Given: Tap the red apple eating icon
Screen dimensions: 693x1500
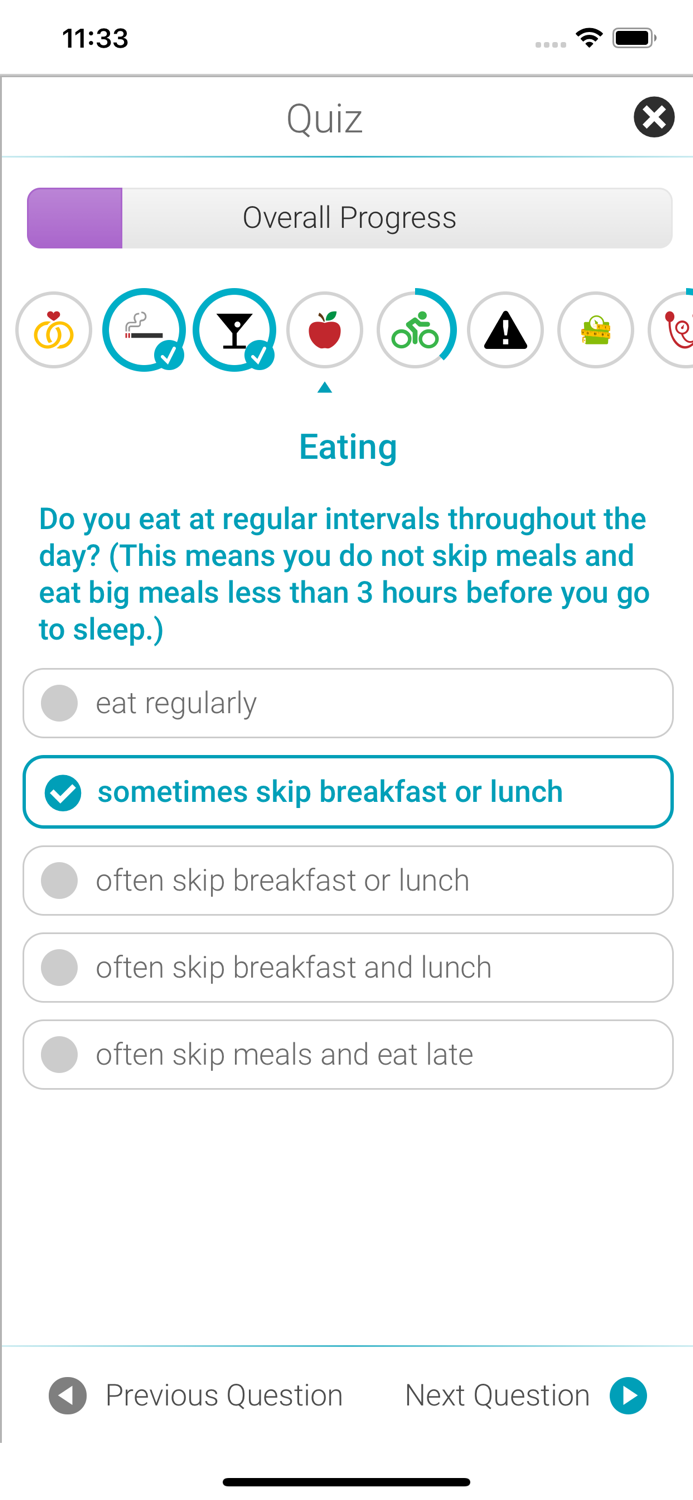Looking at the screenshot, I should 325,330.
